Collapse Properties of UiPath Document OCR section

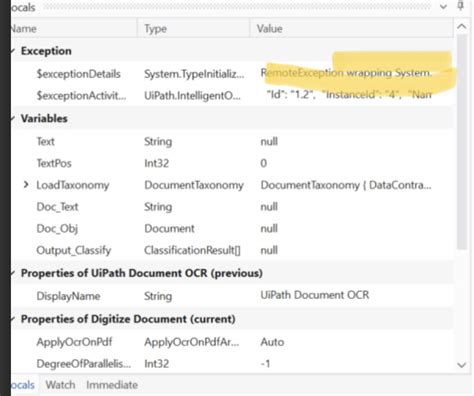(13, 273)
